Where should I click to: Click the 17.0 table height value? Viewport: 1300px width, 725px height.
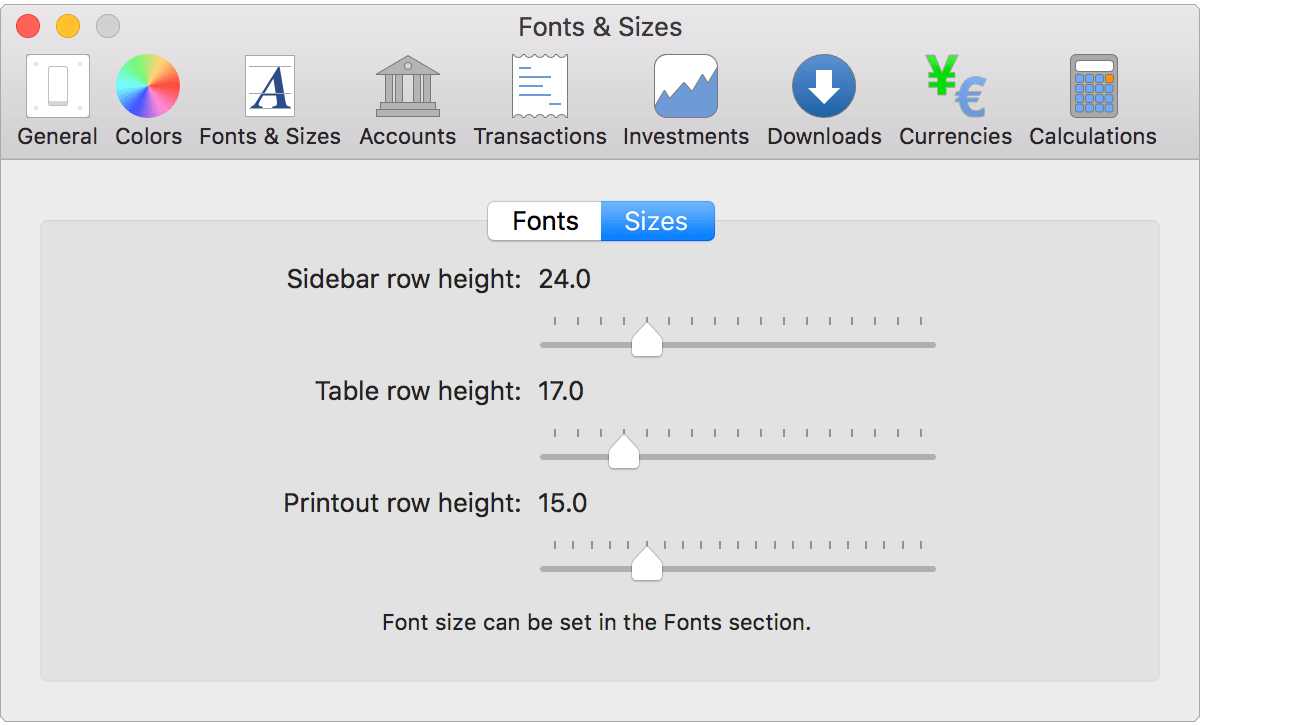pyautogui.click(x=561, y=391)
